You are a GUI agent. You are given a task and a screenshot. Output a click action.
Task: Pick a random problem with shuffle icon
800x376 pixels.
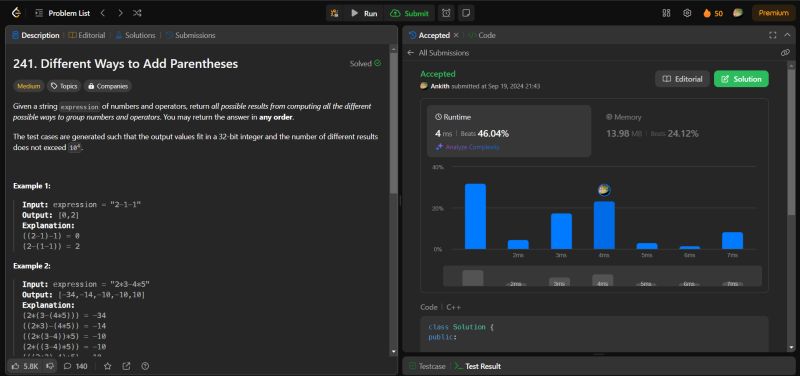click(137, 13)
